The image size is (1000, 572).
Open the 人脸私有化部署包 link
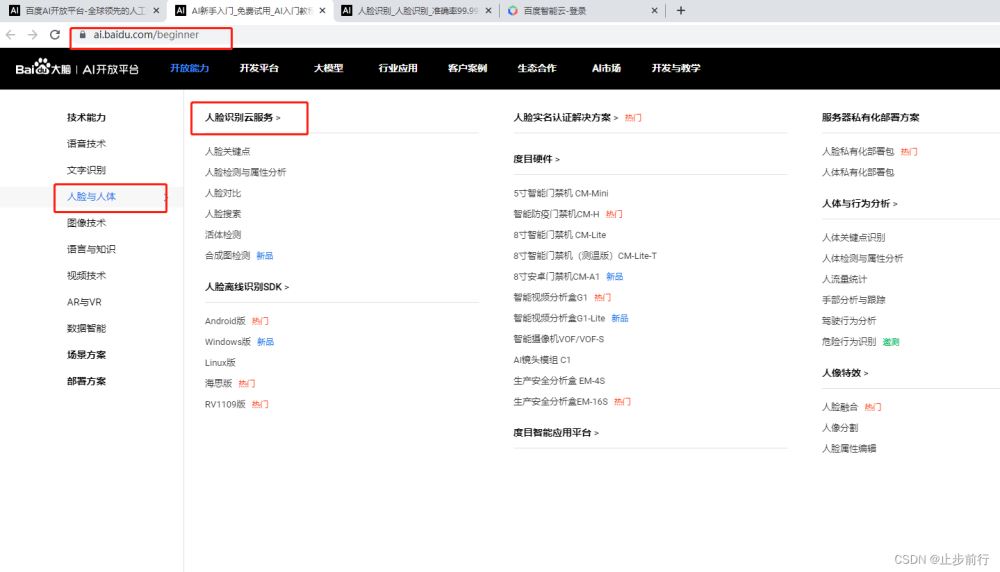[x=858, y=152]
